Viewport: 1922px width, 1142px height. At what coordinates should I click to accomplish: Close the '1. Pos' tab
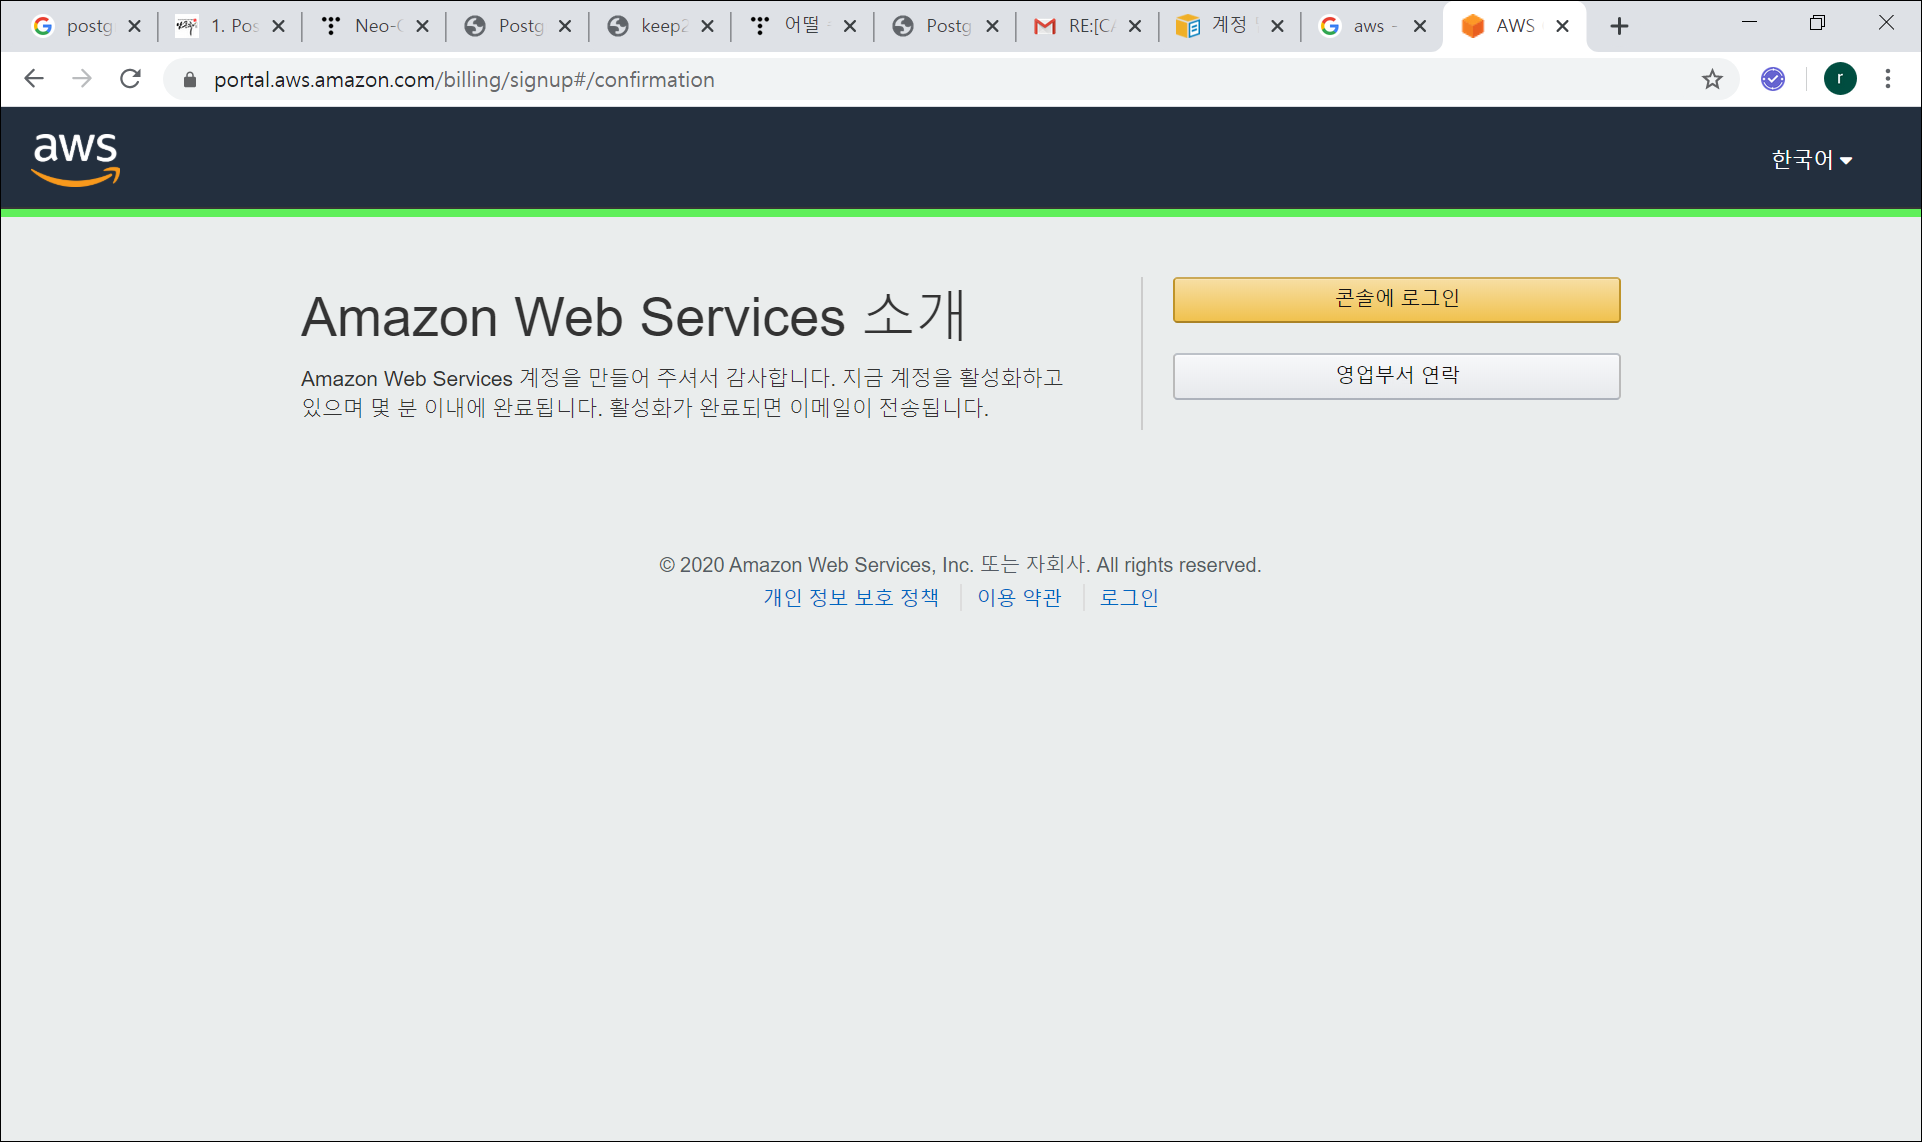point(279,27)
